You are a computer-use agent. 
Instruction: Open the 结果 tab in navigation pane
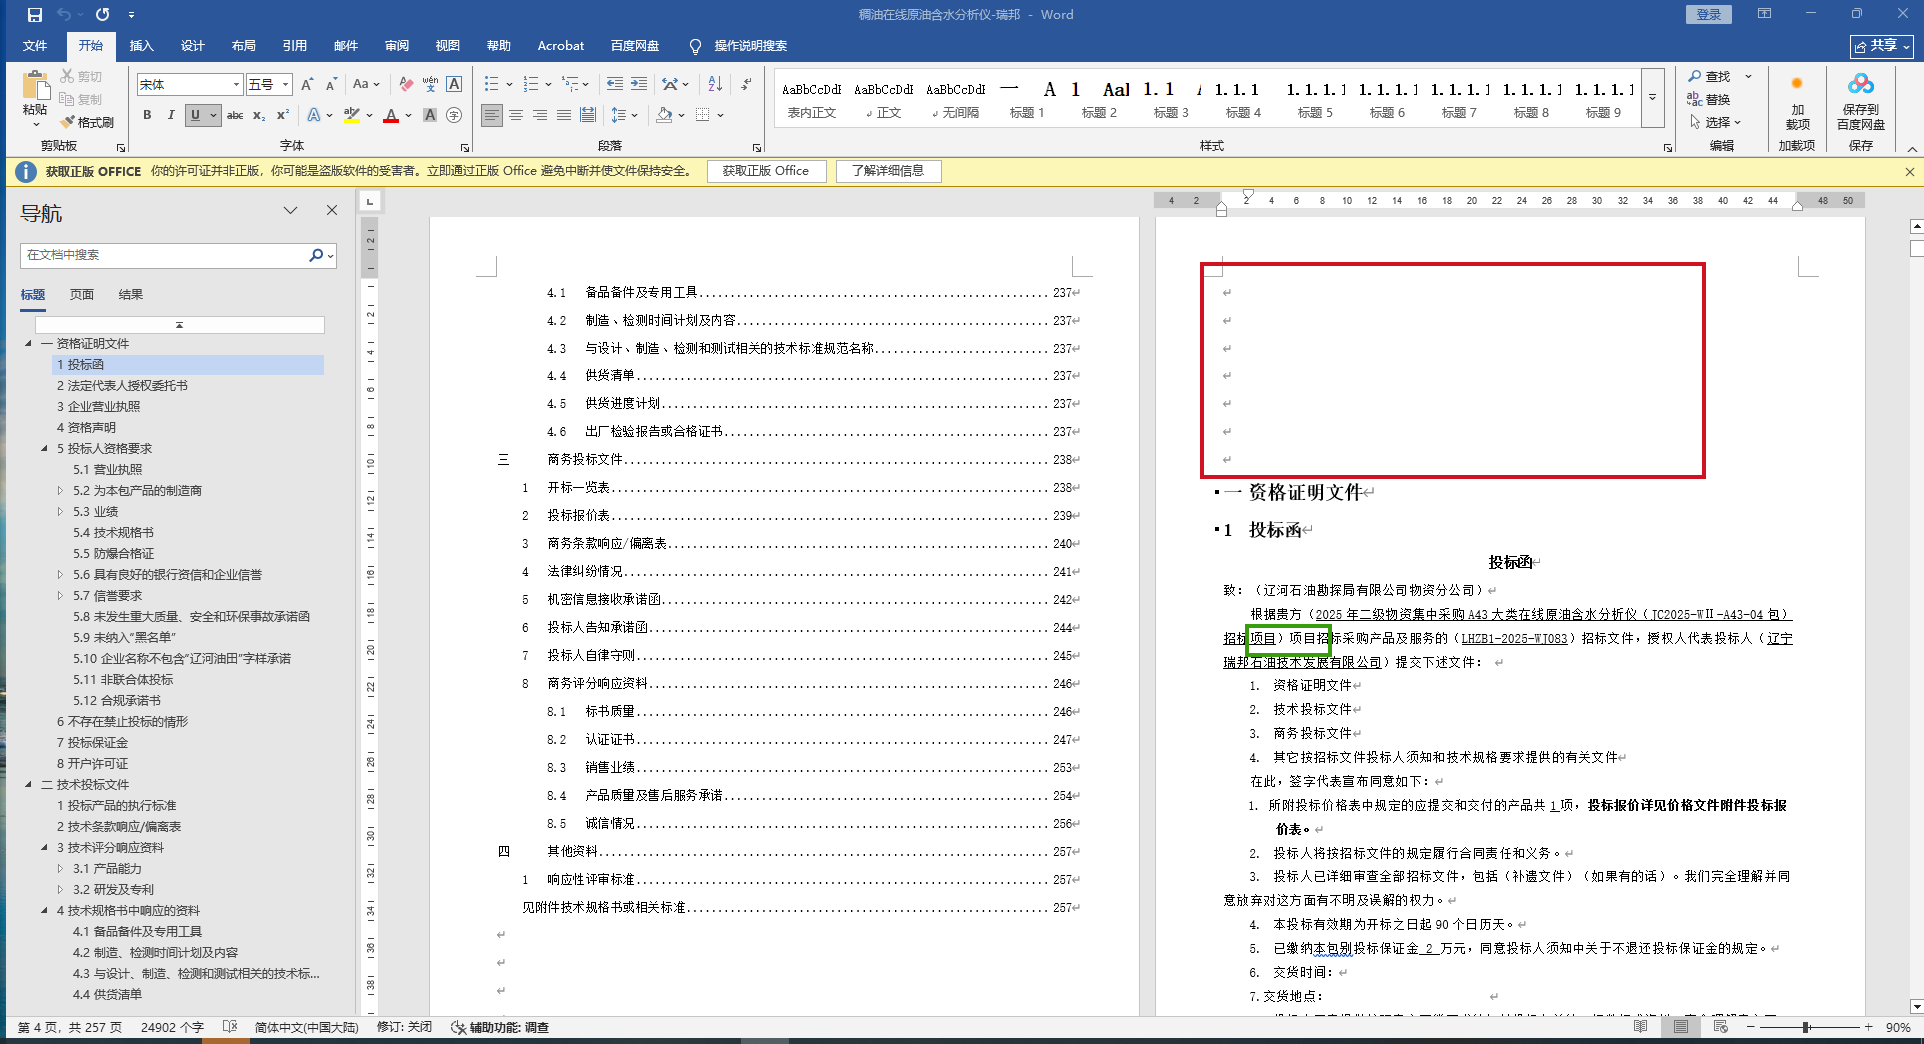click(x=131, y=295)
